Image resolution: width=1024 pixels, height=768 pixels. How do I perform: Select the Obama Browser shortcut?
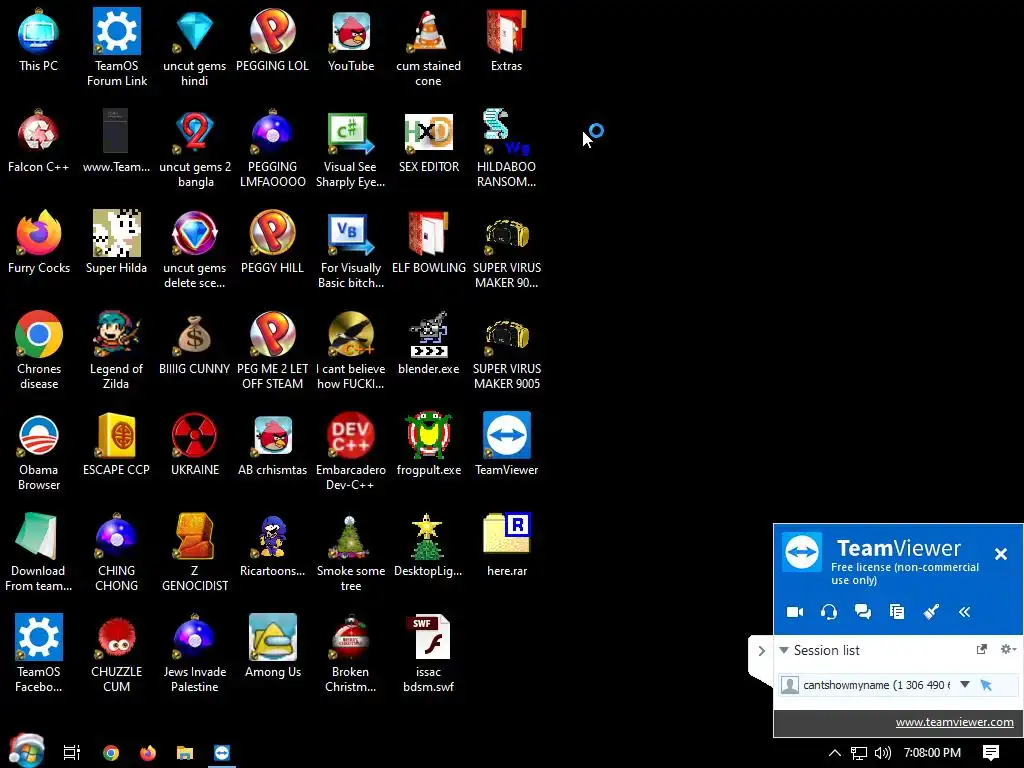pos(39,452)
